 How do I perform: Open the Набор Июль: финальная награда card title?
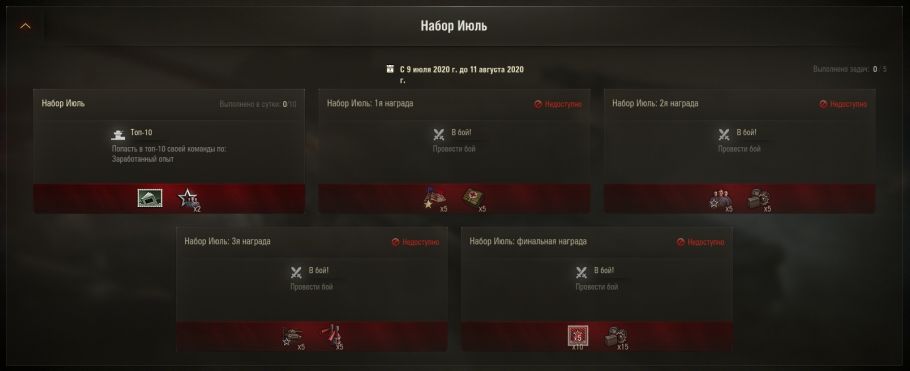[x=528, y=241]
